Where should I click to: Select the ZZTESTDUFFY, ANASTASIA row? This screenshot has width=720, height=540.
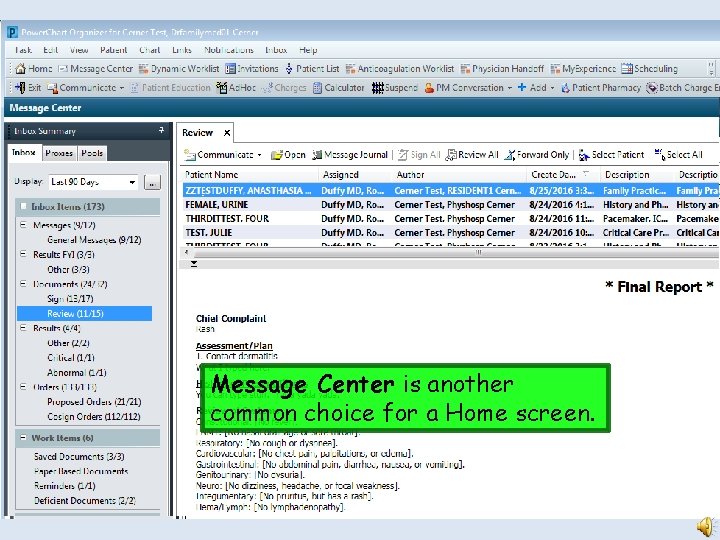coord(450,191)
